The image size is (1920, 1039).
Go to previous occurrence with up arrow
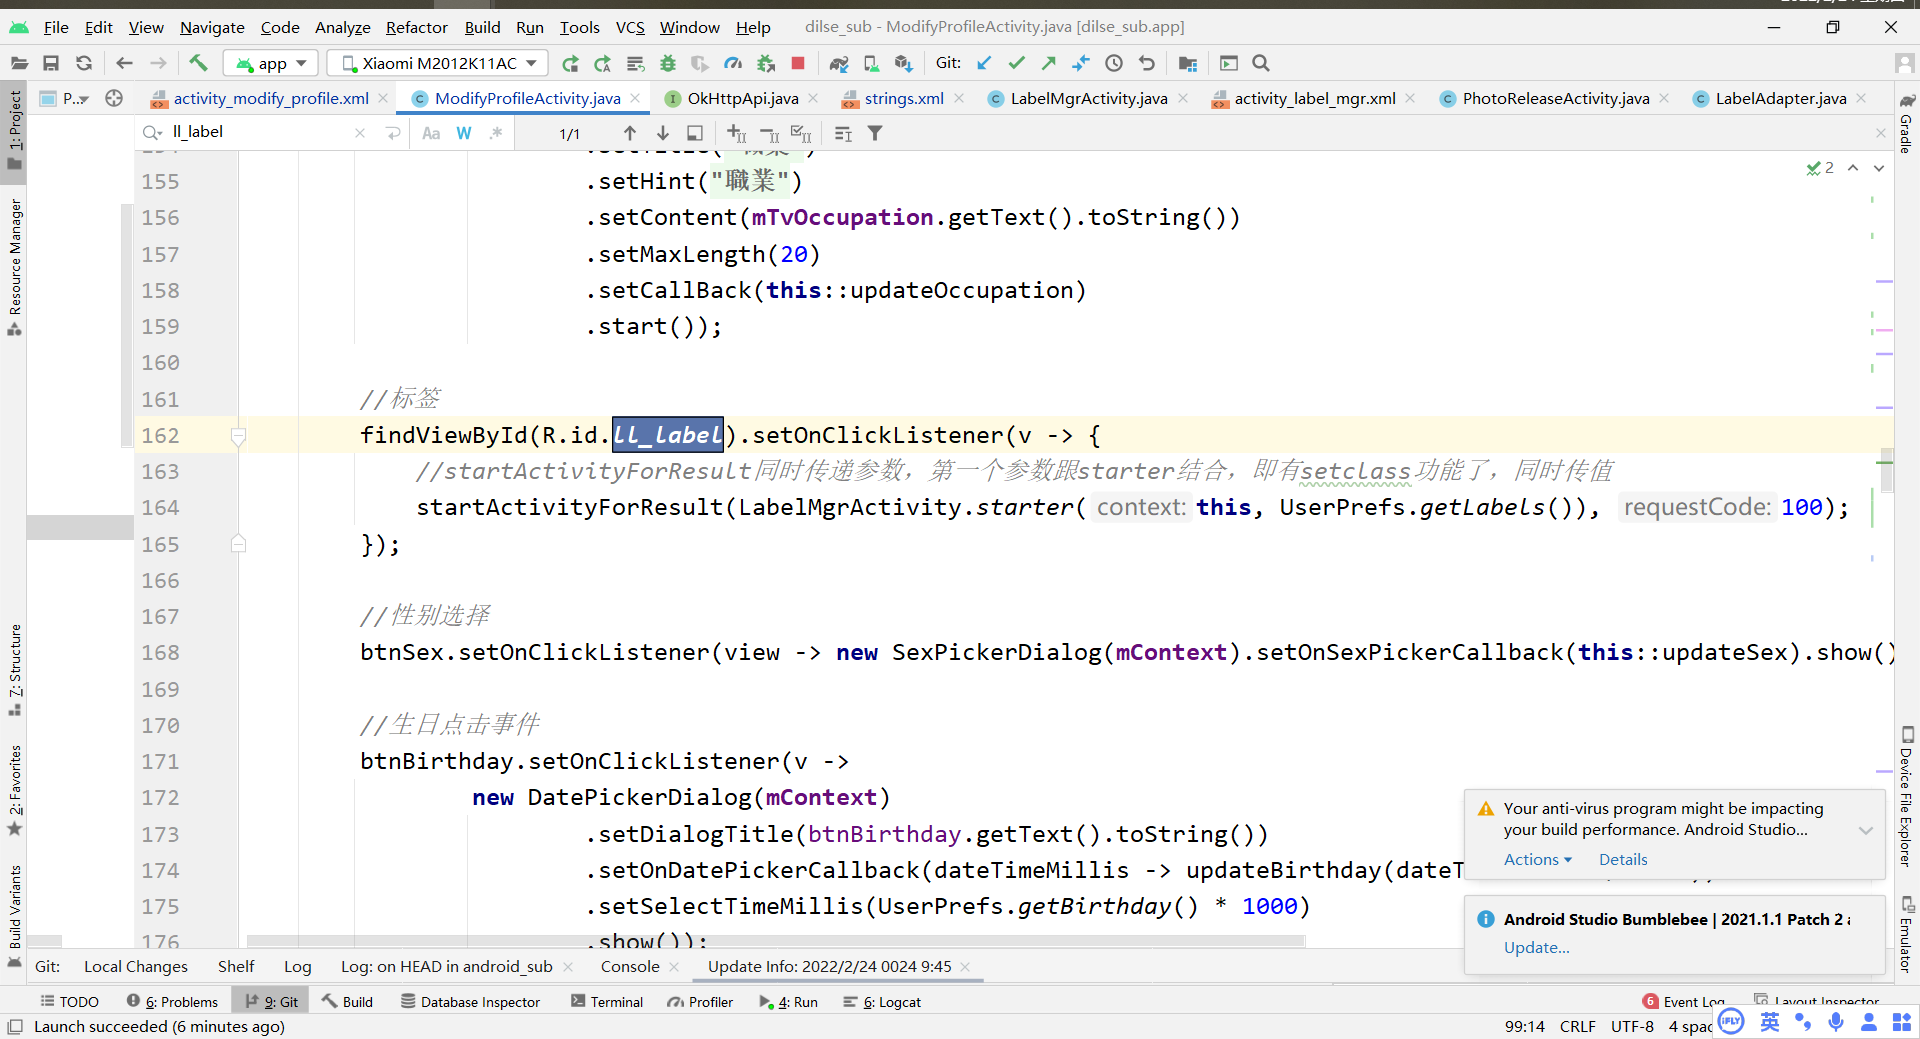630,133
